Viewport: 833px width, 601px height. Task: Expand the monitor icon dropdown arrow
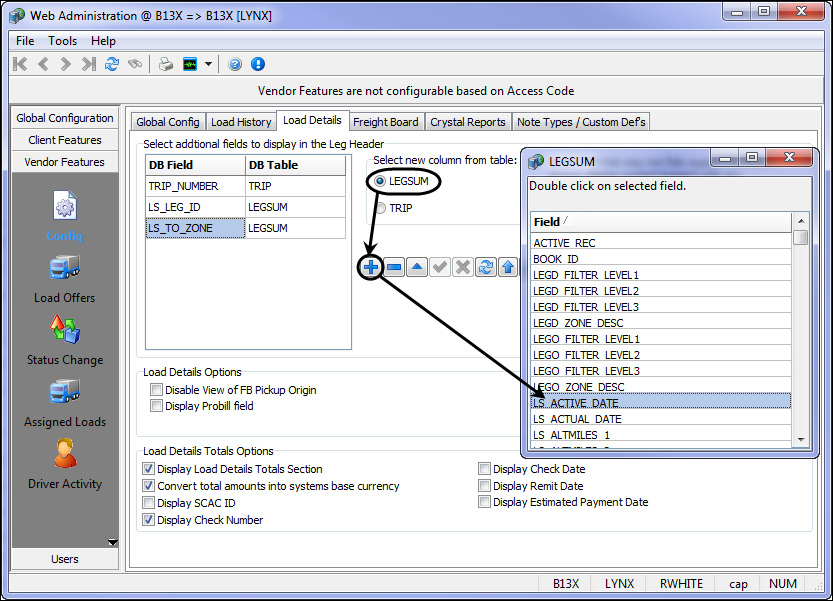[209, 64]
